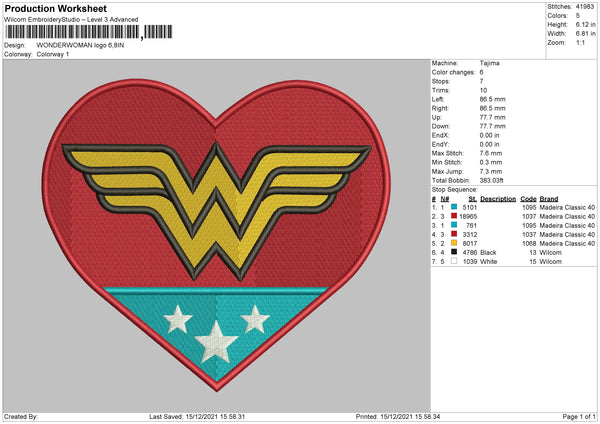
Task: Click the Max Jump value 7.3 mm
Action: (491, 171)
